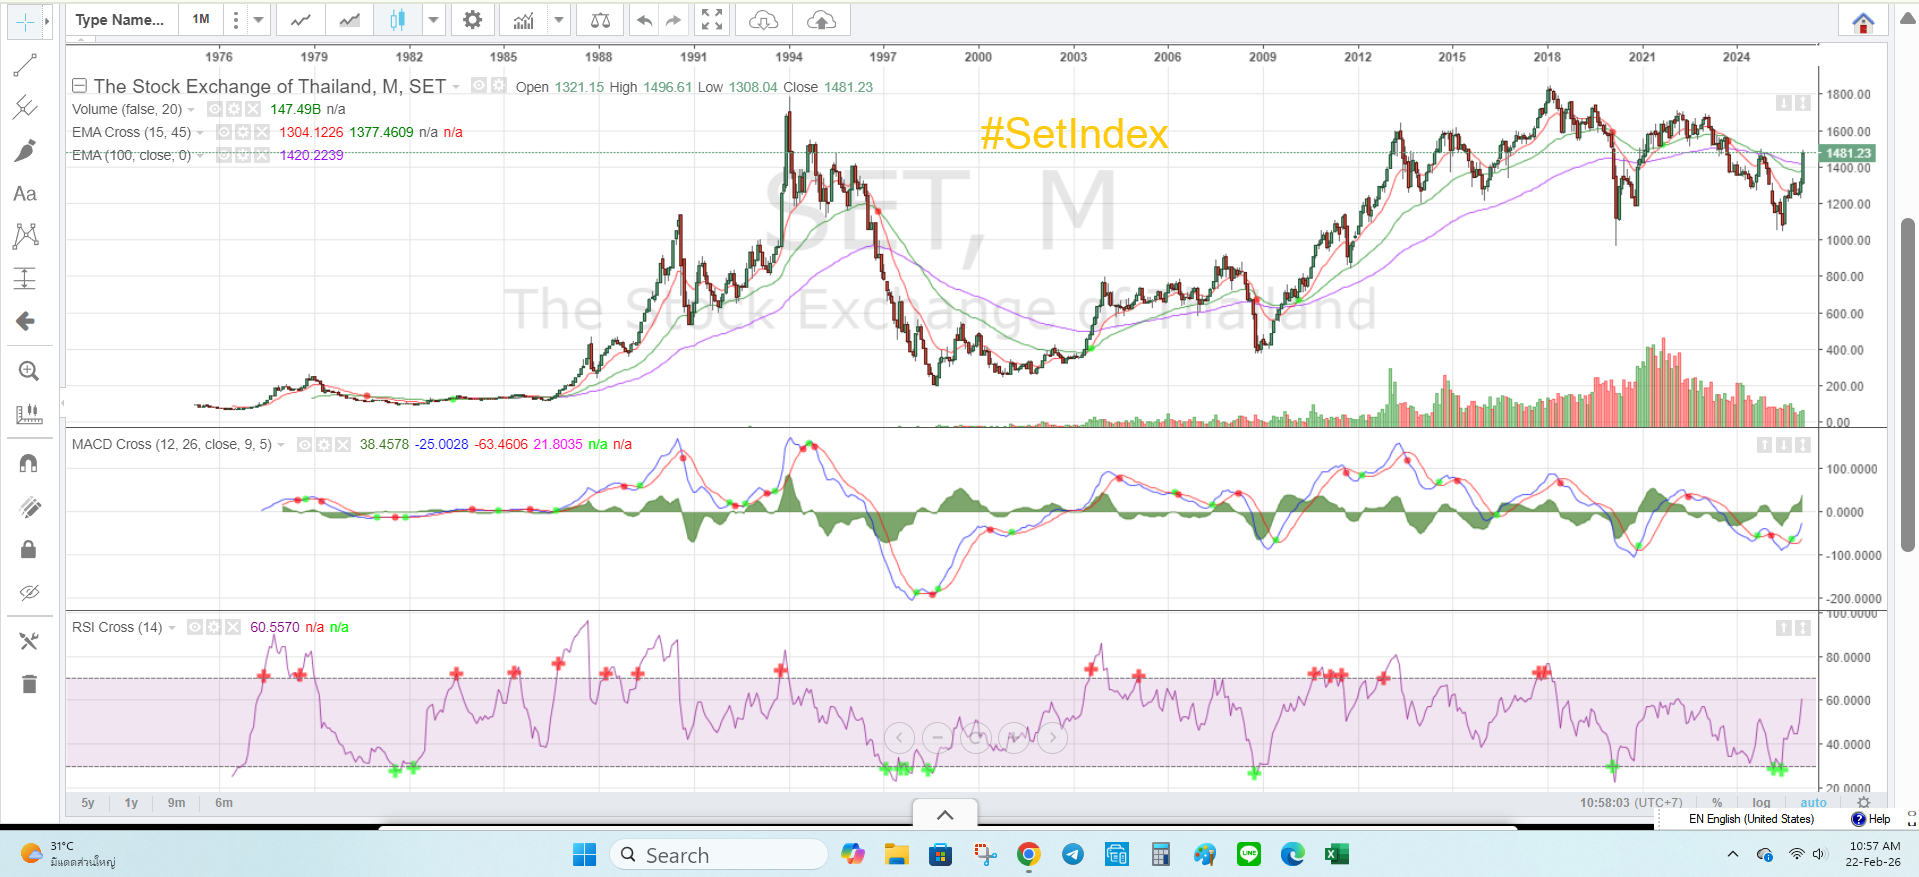This screenshot has height=877, width=1919.
Task: Select the 1y time range
Action: (x=131, y=803)
